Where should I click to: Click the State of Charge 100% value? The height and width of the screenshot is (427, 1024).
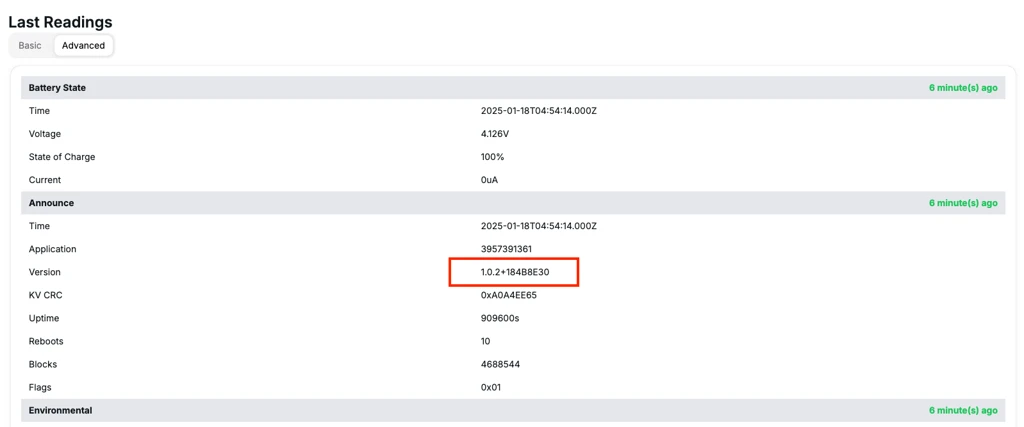click(x=492, y=157)
